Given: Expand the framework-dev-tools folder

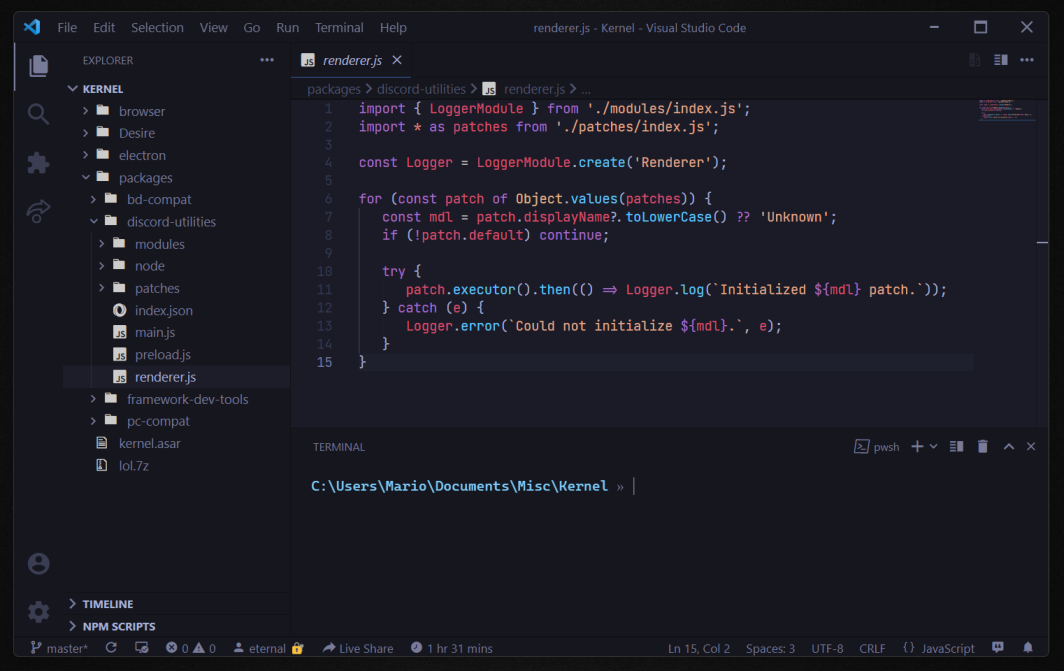Looking at the screenshot, I should tap(176, 399).
